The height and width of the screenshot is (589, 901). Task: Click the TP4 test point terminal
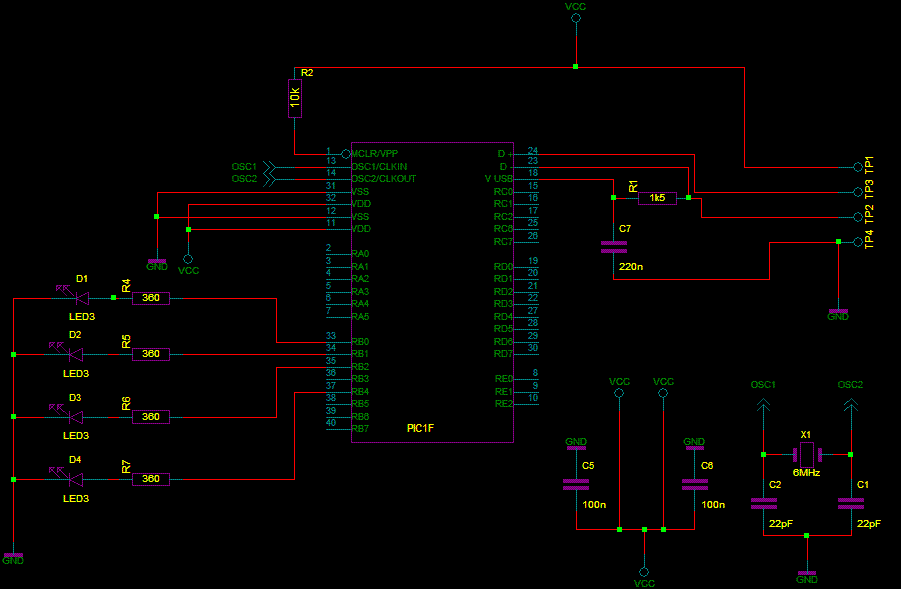point(857,242)
